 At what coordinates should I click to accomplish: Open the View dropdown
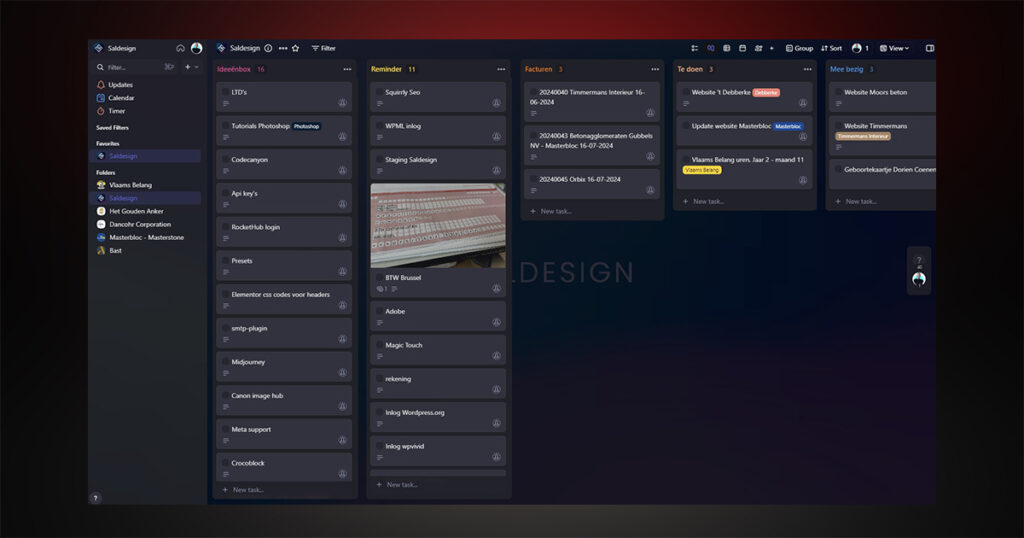click(894, 48)
